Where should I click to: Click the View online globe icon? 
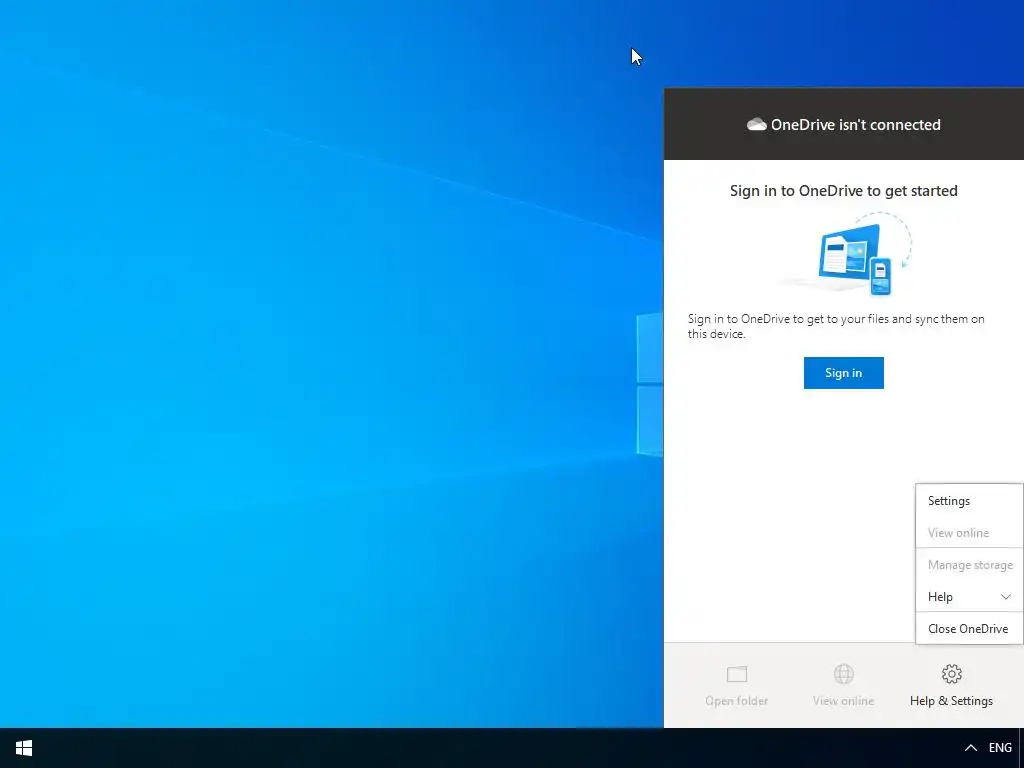[x=843, y=674]
